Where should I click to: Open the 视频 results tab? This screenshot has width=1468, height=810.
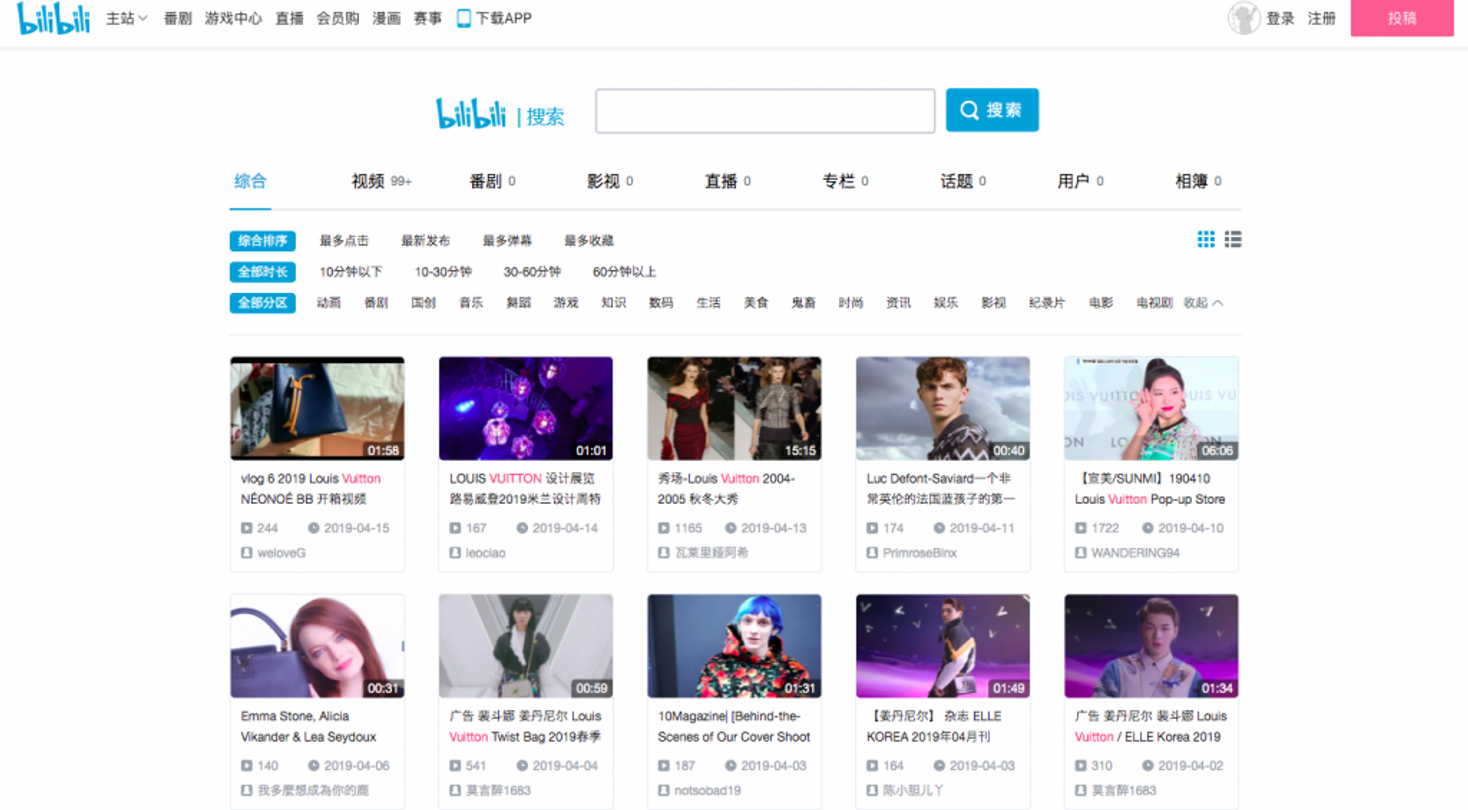tap(381, 181)
